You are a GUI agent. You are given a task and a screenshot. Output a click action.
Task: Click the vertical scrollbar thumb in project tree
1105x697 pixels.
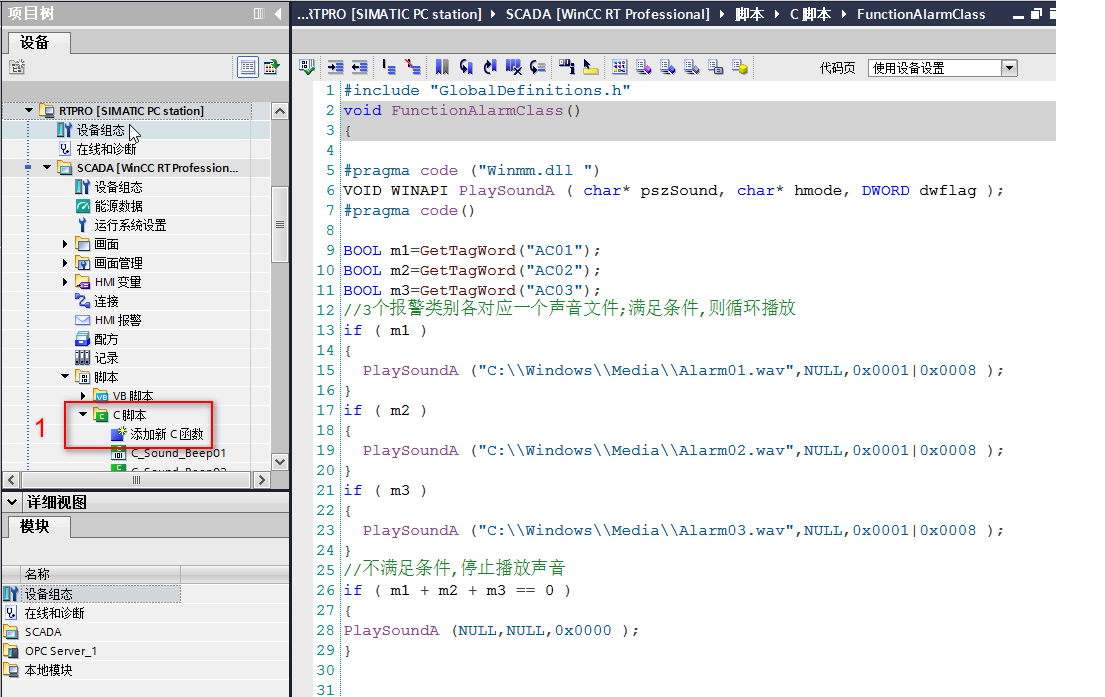coord(280,224)
